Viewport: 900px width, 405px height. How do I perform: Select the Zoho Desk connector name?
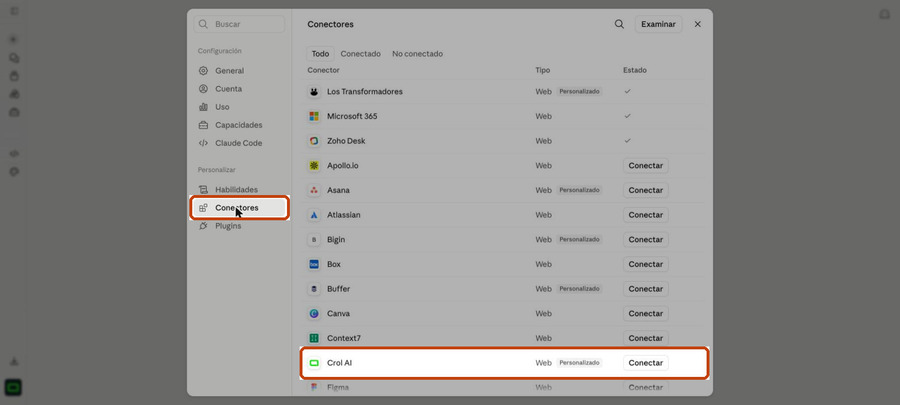pyautogui.click(x=346, y=141)
